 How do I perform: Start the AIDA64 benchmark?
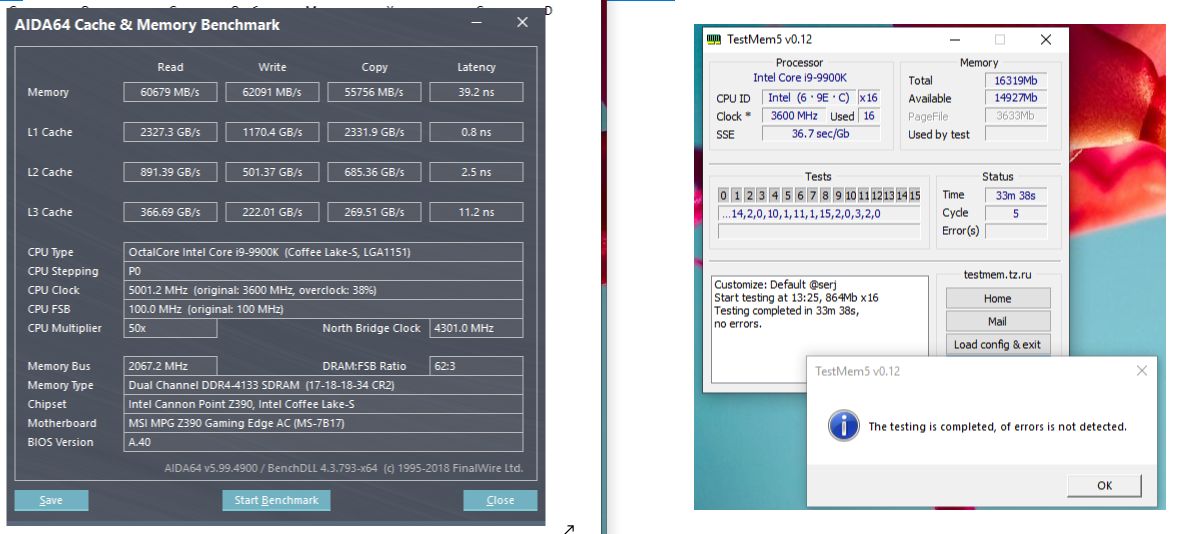[x=276, y=500]
